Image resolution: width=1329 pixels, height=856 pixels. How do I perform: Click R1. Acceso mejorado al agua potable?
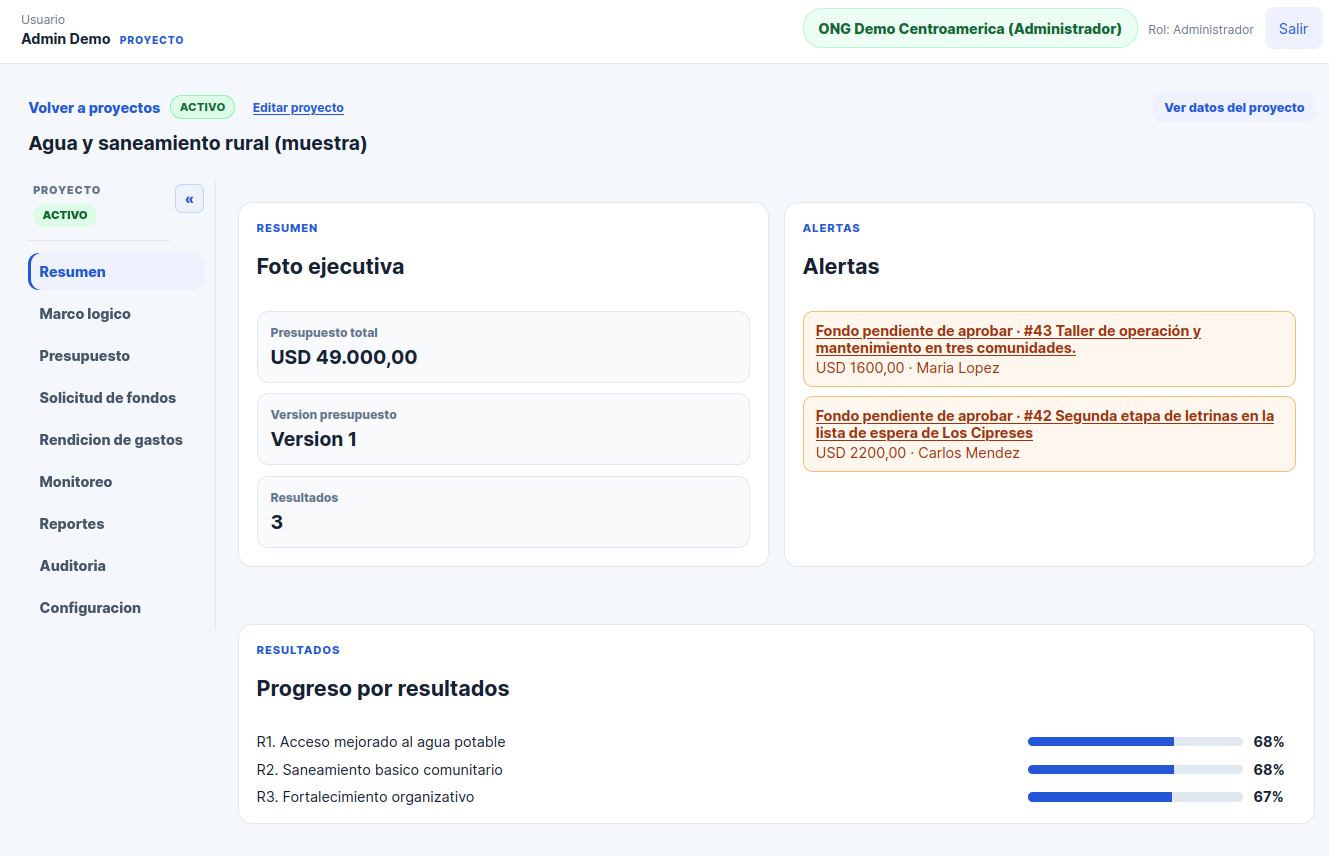click(381, 742)
